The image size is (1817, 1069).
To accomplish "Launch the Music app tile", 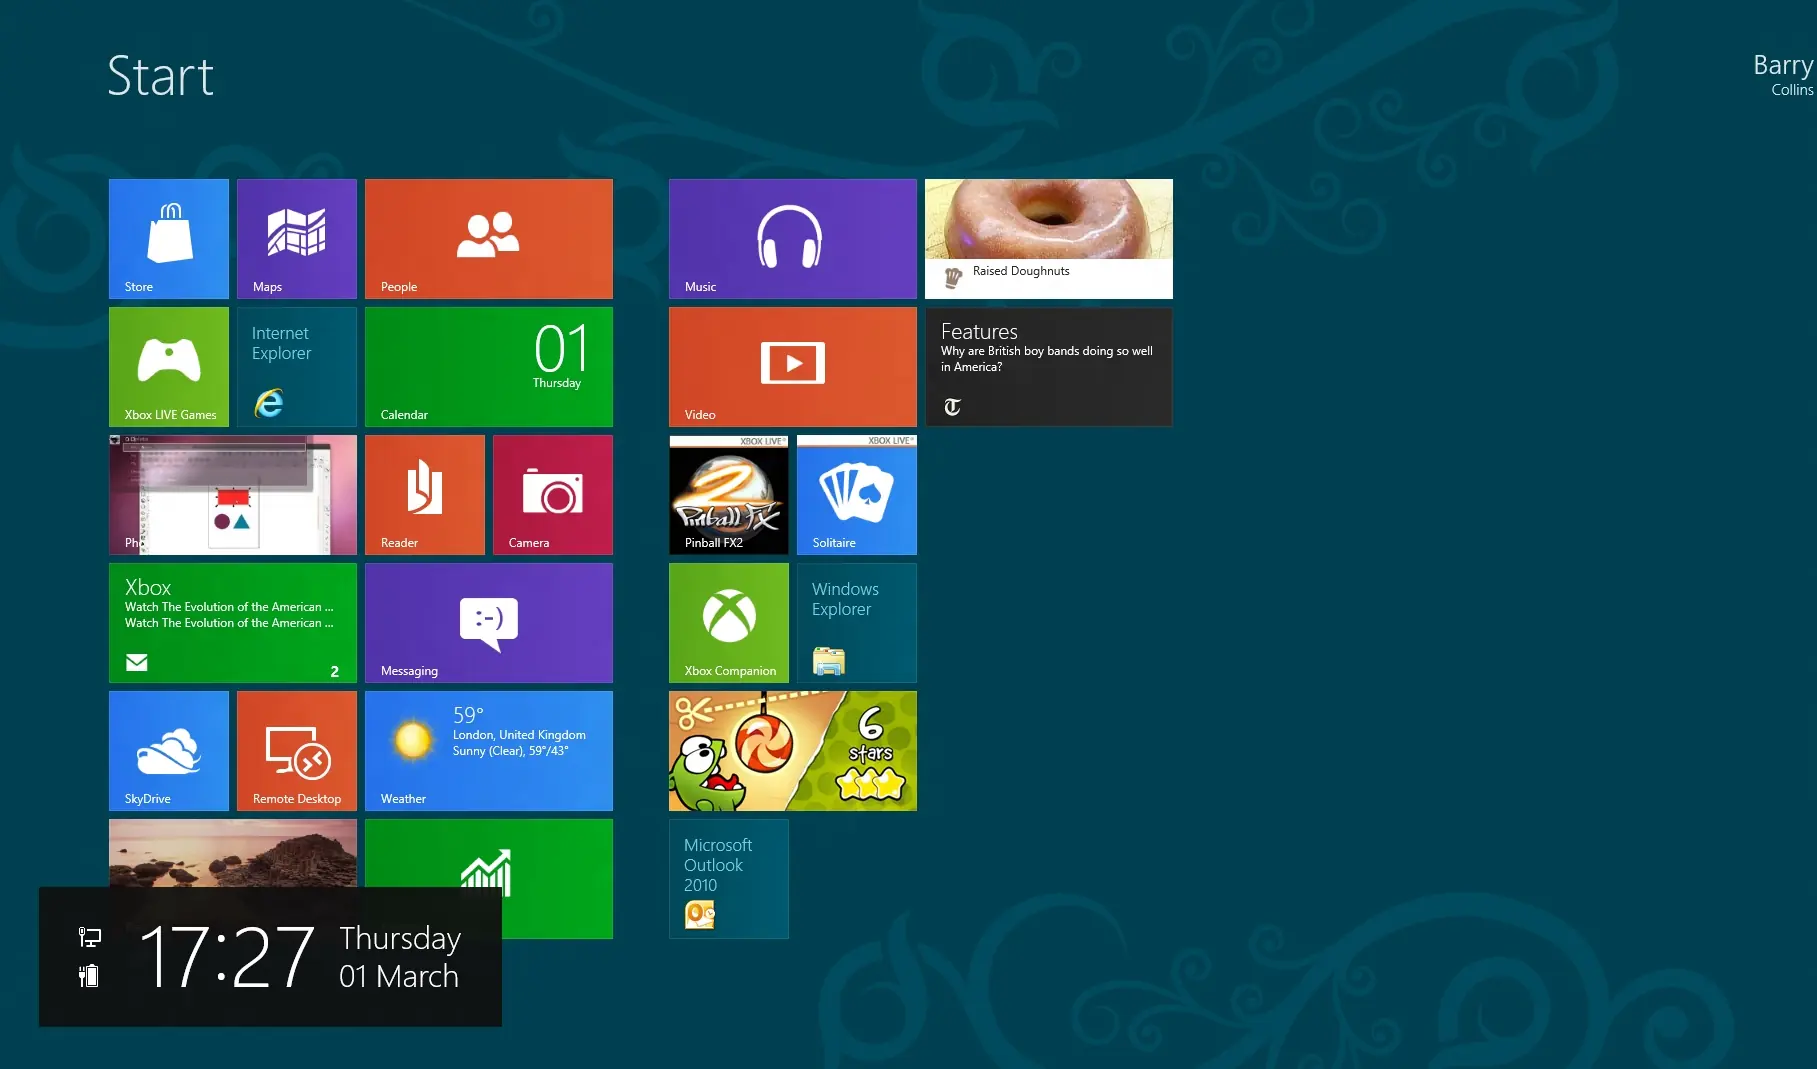I will tap(793, 239).
